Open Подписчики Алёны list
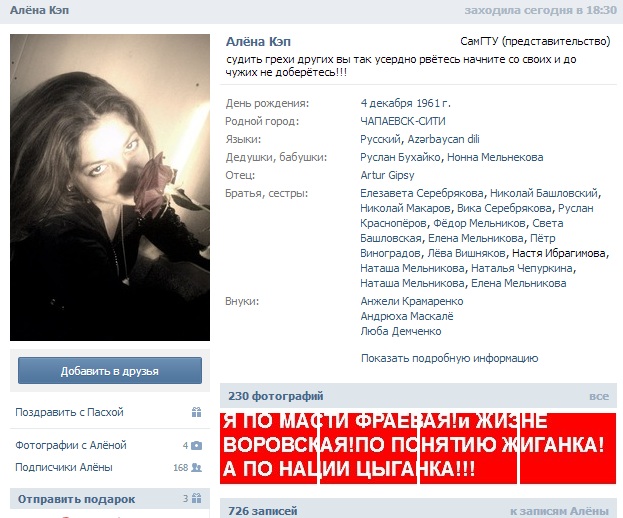Screen dimensions: 623x518 64,467
